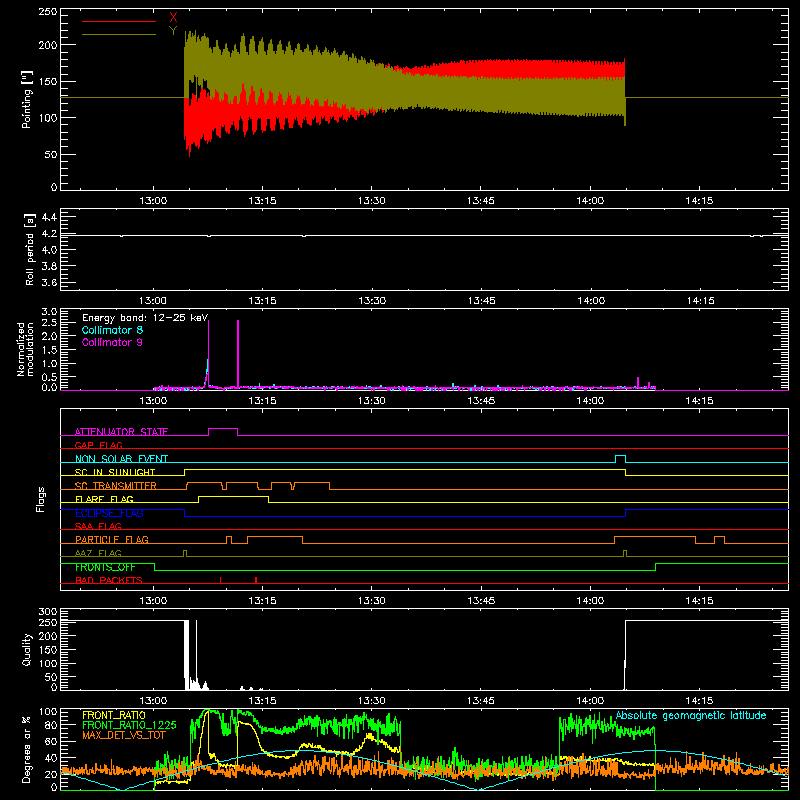Click the raised ATTENUATOR_STATE pulse segment

(x=223, y=429)
